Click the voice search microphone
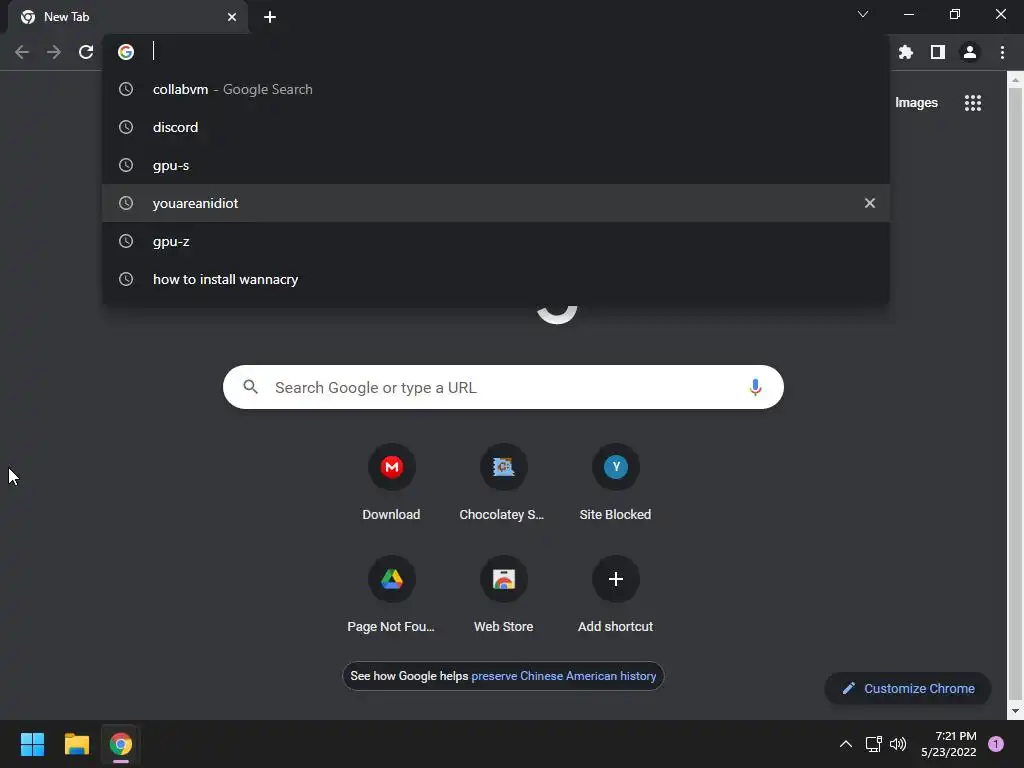Image resolution: width=1024 pixels, height=768 pixels. [755, 387]
